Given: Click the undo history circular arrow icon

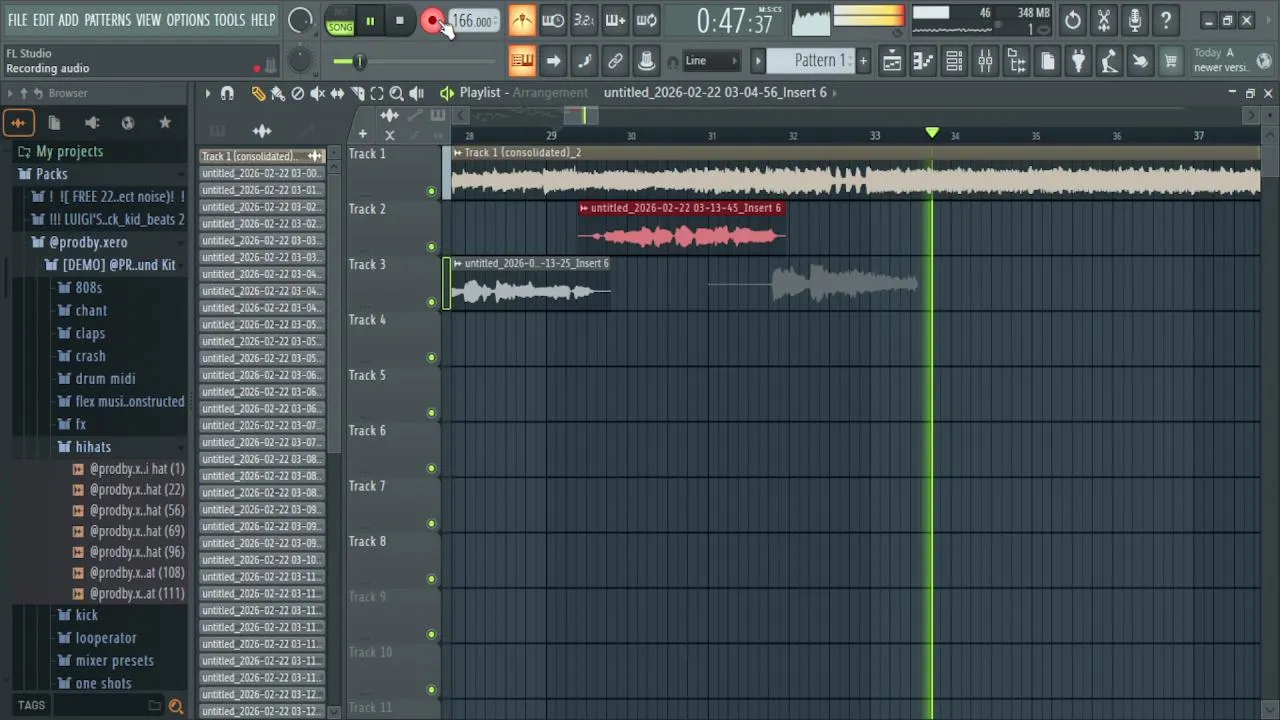Looking at the screenshot, I should coord(1073,20).
